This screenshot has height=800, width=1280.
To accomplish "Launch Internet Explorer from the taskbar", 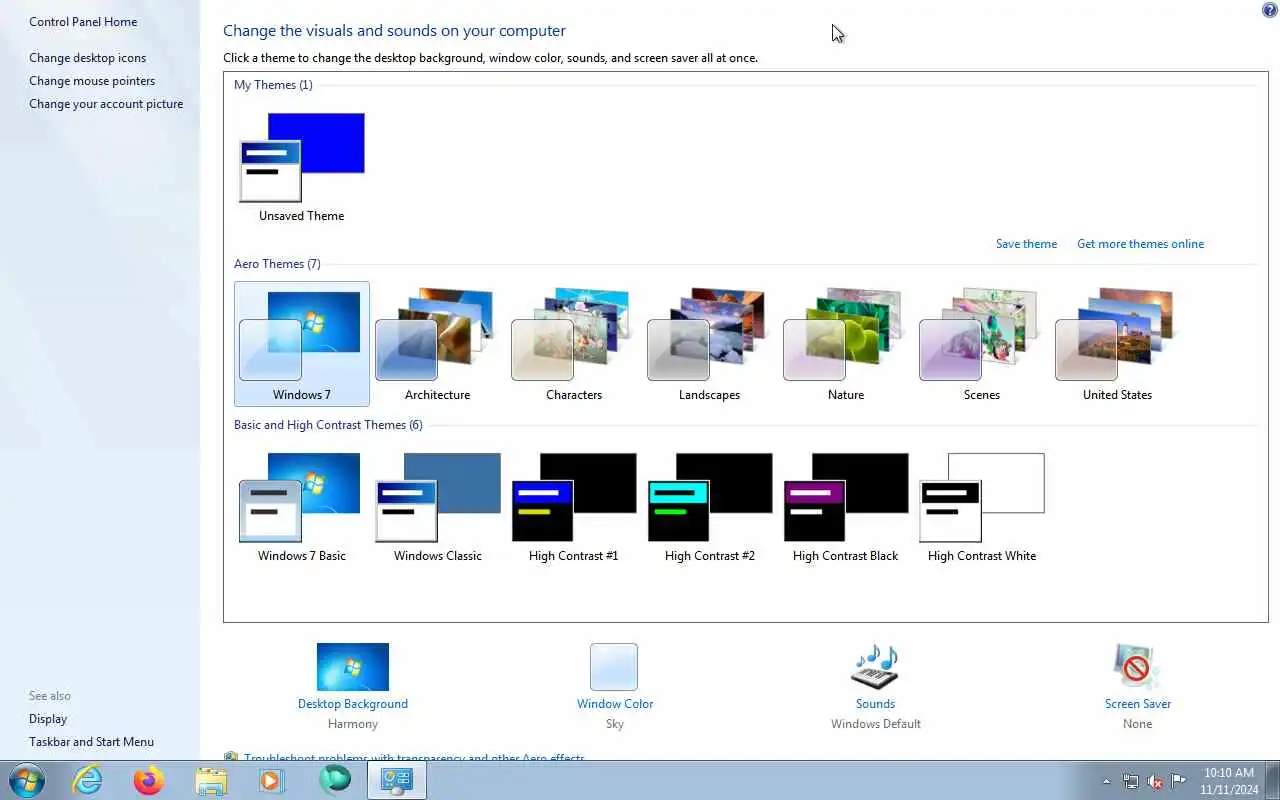I will [88, 780].
